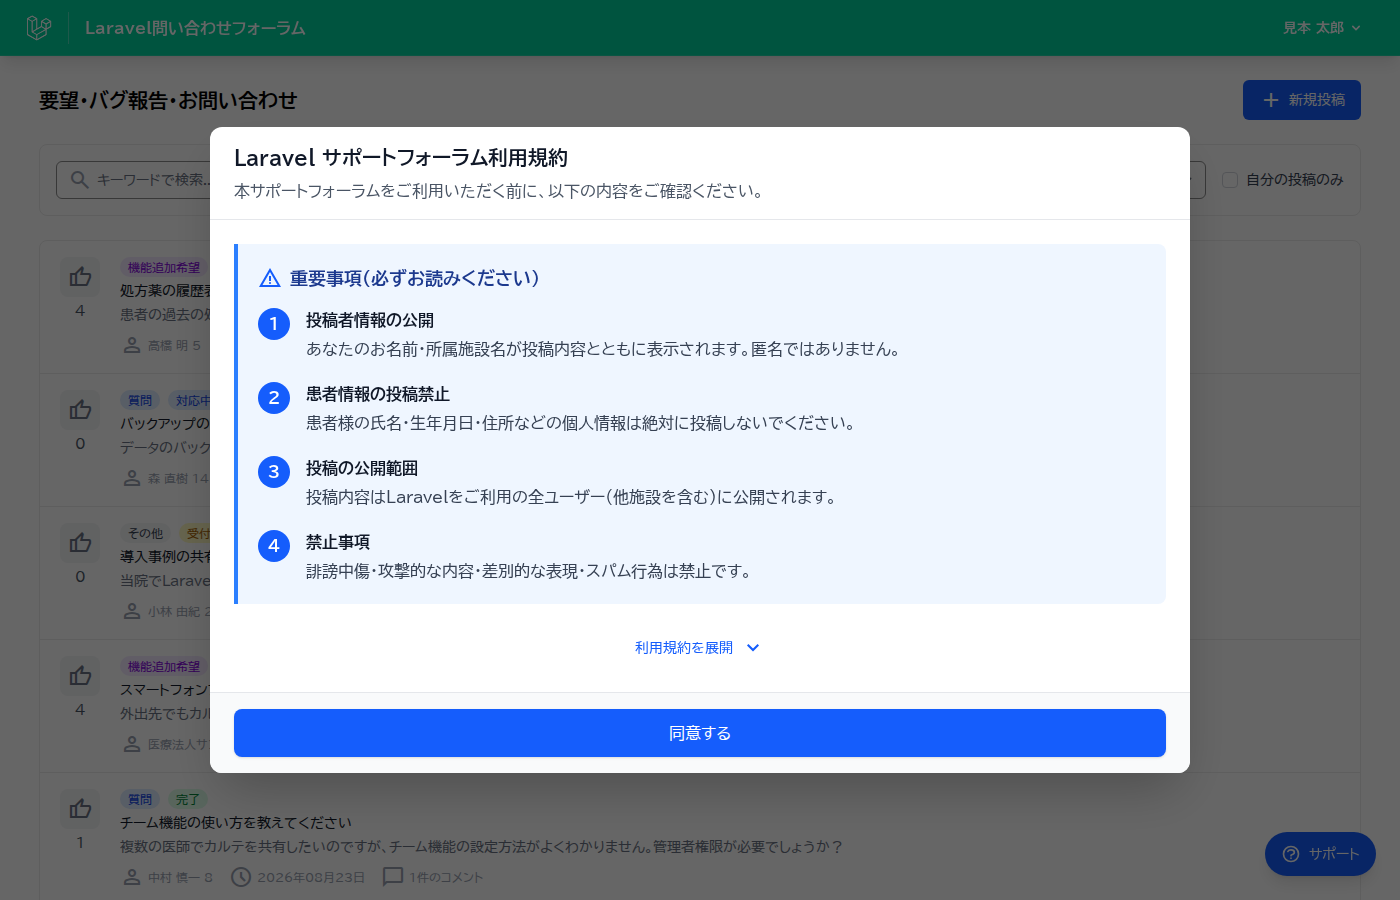Click the 質問 tag on バックアップ post
Viewport: 1400px width, 900px height.
tap(140, 400)
